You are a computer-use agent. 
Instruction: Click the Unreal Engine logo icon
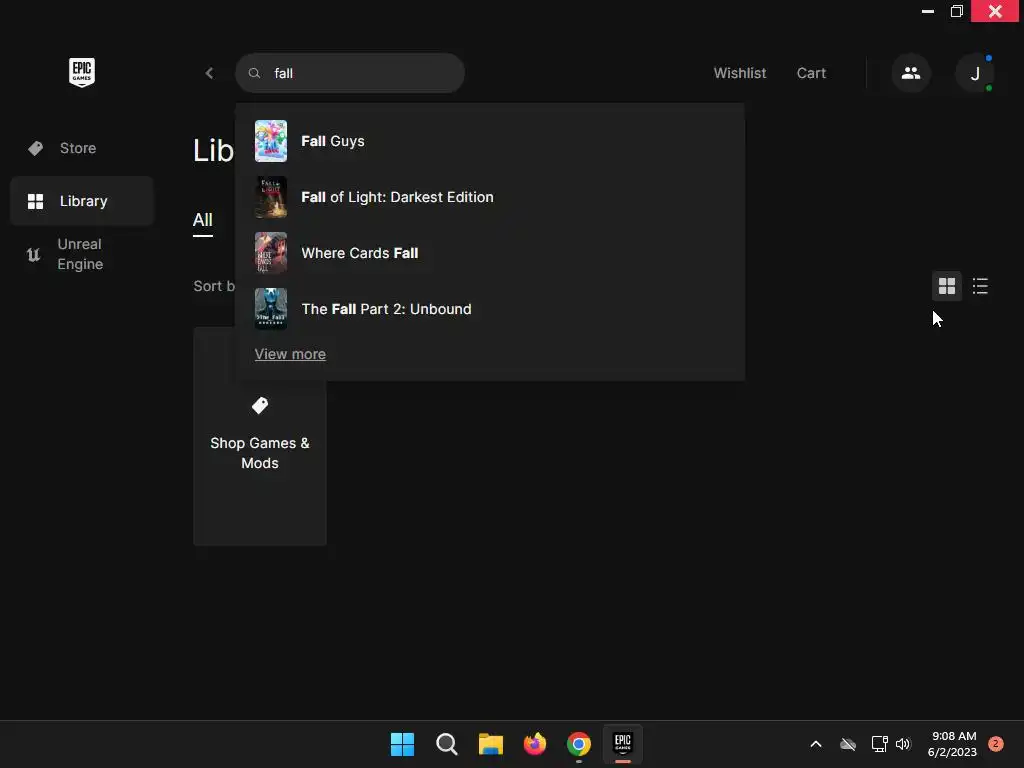pyautogui.click(x=33, y=255)
